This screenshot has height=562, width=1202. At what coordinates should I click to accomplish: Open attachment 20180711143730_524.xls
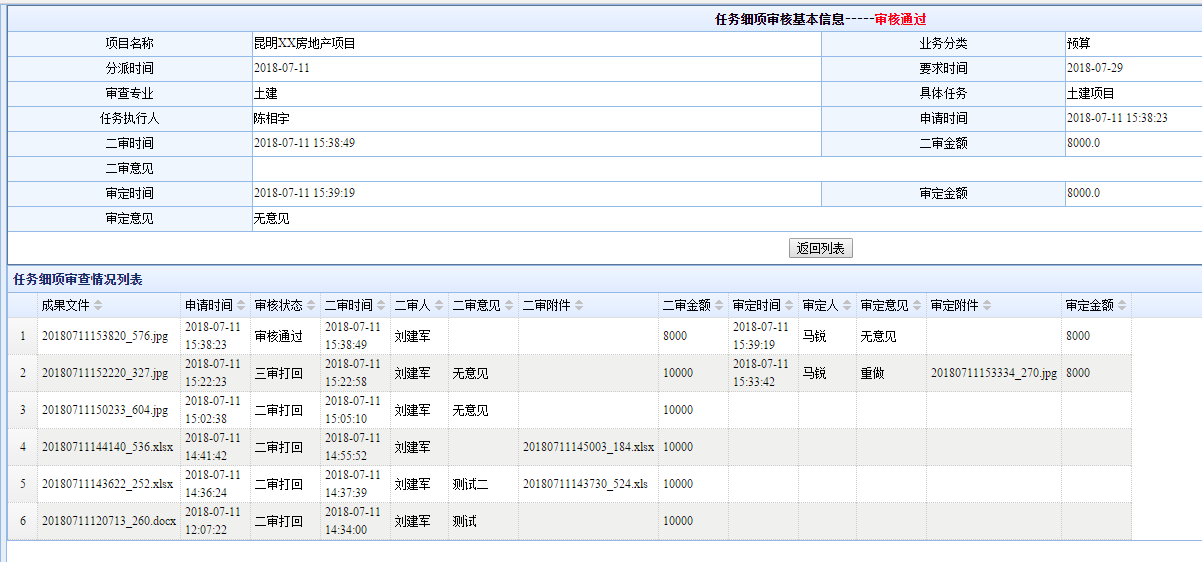coord(585,484)
